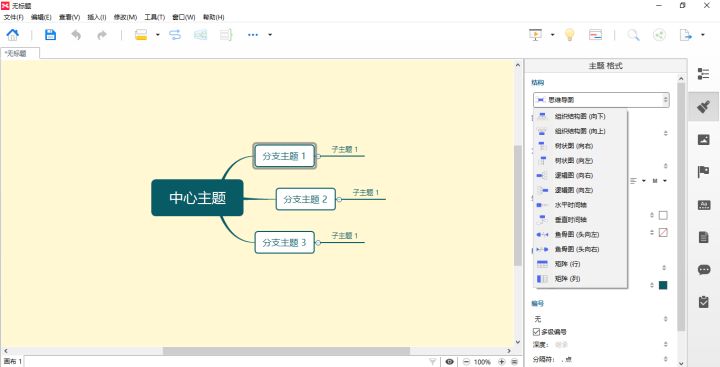Choose 组织结构图 (向下) from the structure list
This screenshot has width=720, height=367.
[x=580, y=117]
